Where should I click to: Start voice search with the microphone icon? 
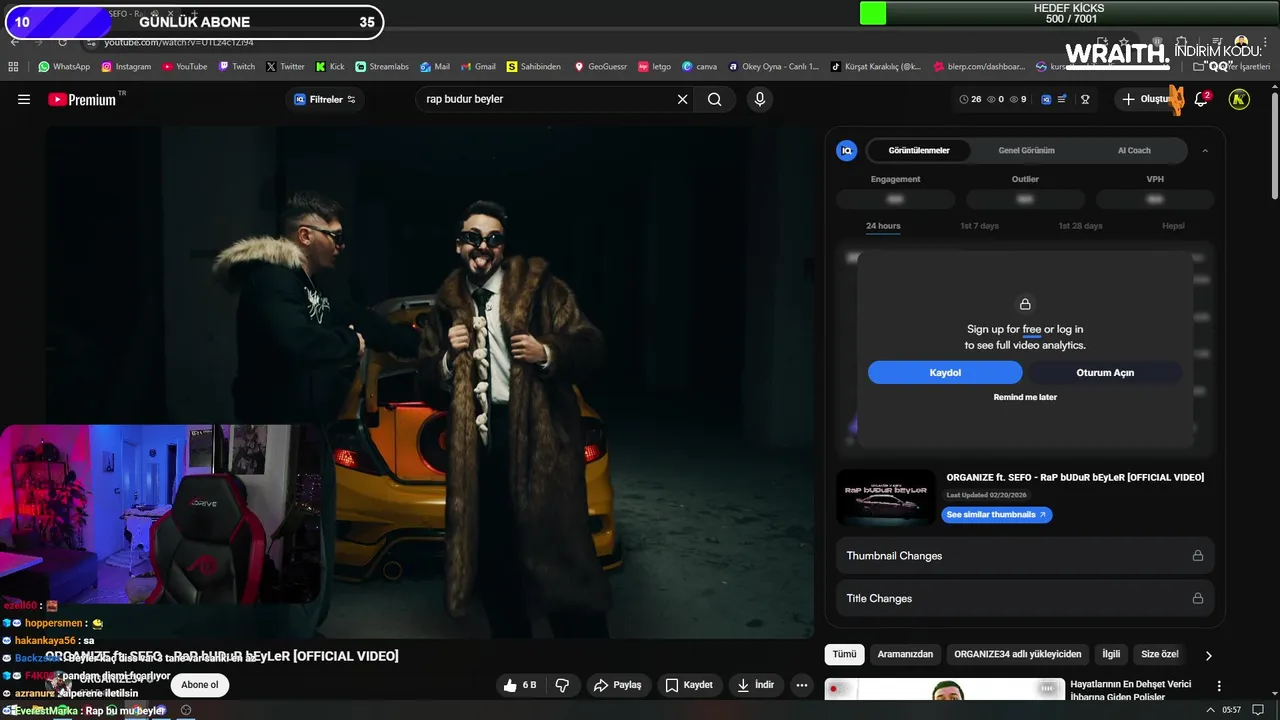click(x=760, y=99)
